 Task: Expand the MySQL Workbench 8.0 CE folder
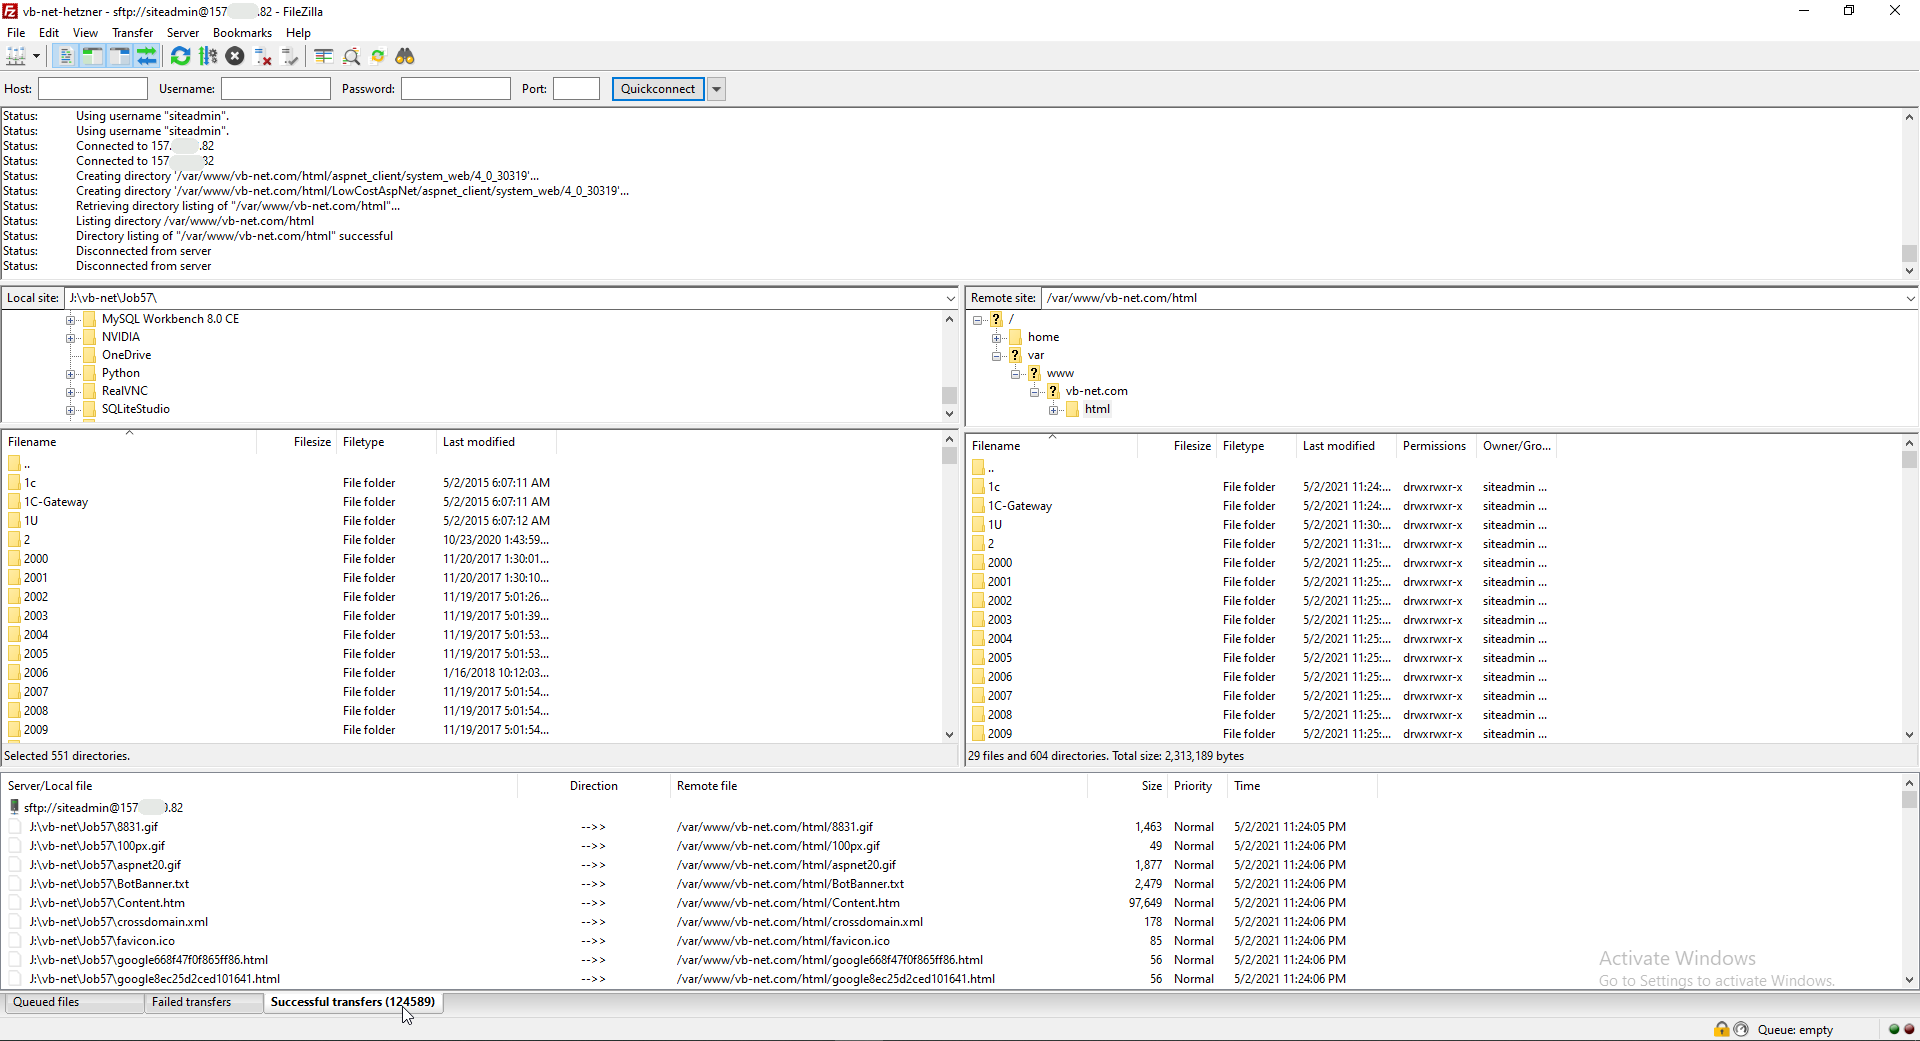[71, 320]
